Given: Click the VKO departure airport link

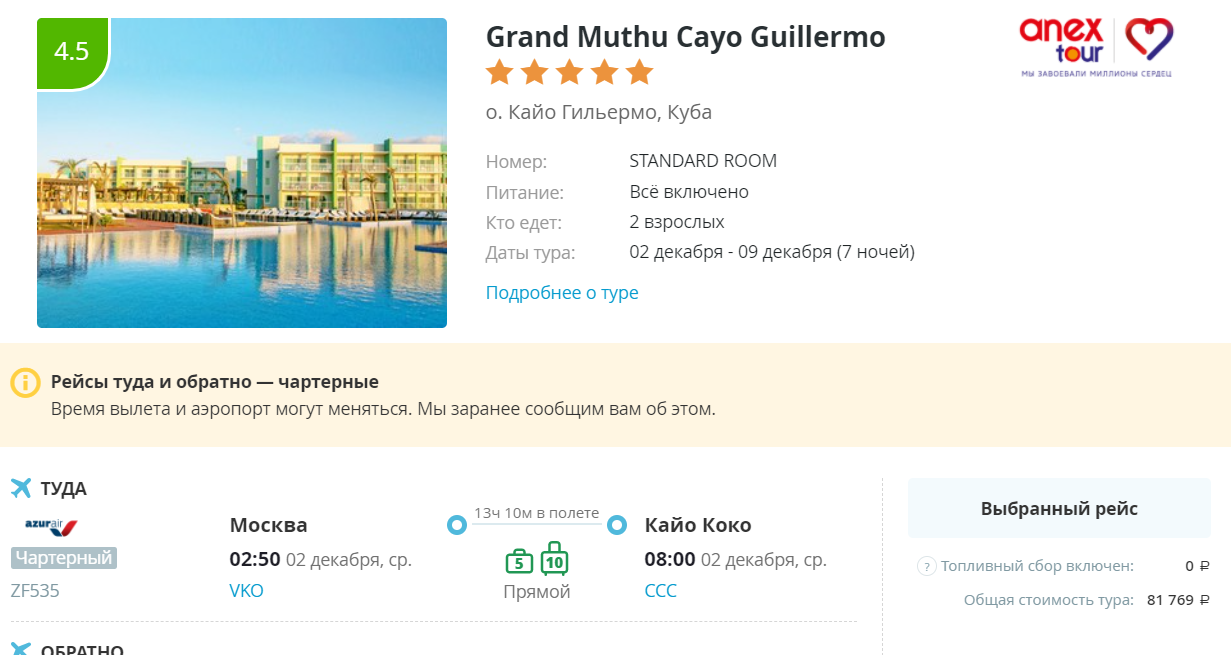Looking at the screenshot, I should 247,591.
